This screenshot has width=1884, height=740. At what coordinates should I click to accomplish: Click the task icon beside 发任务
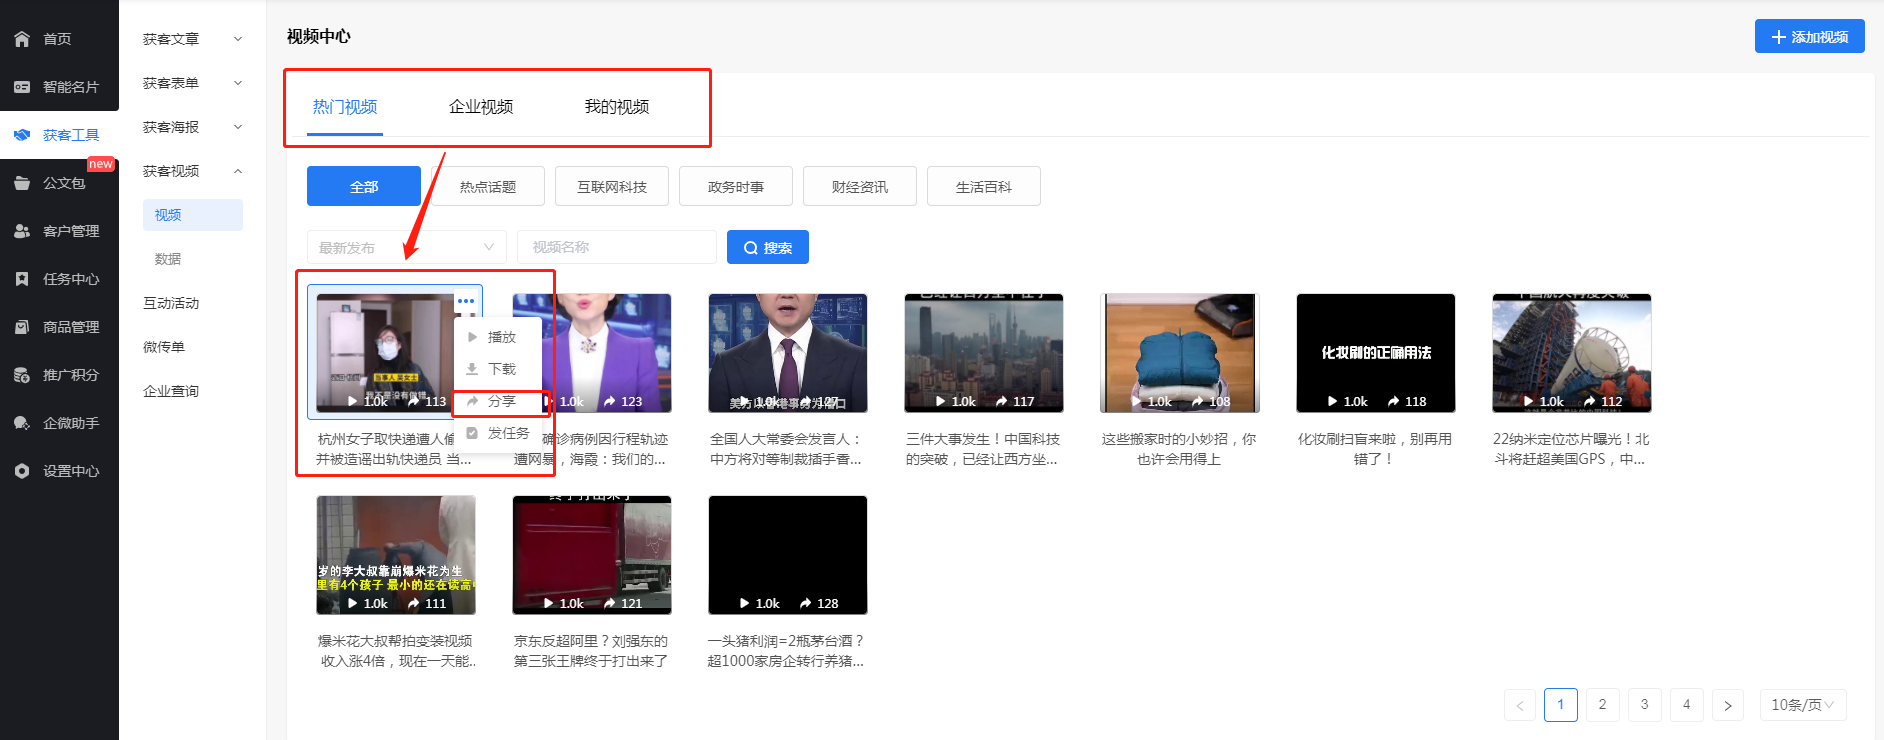coord(472,433)
